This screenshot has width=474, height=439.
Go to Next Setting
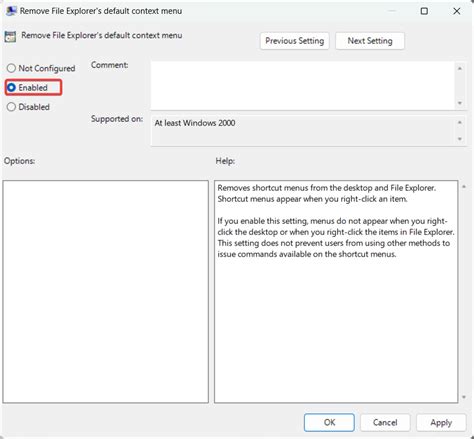point(370,41)
